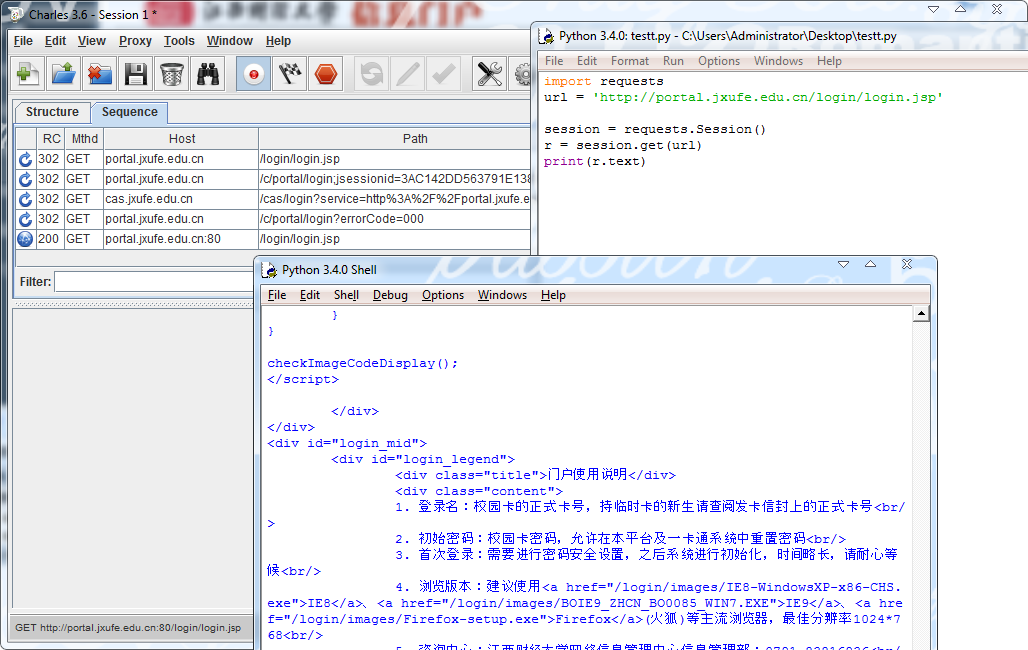Clear the session using trash can icon
Image resolution: width=1028 pixels, height=650 pixels.
pyautogui.click(x=172, y=75)
